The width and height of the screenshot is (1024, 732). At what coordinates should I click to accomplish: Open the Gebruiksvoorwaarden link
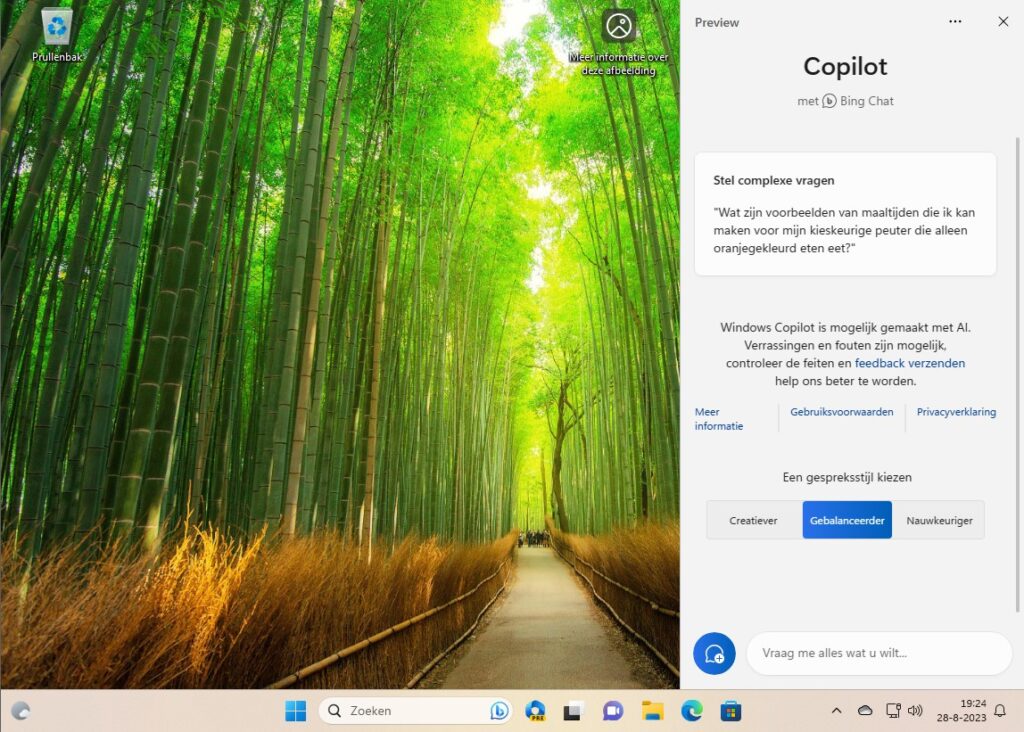[x=842, y=412]
